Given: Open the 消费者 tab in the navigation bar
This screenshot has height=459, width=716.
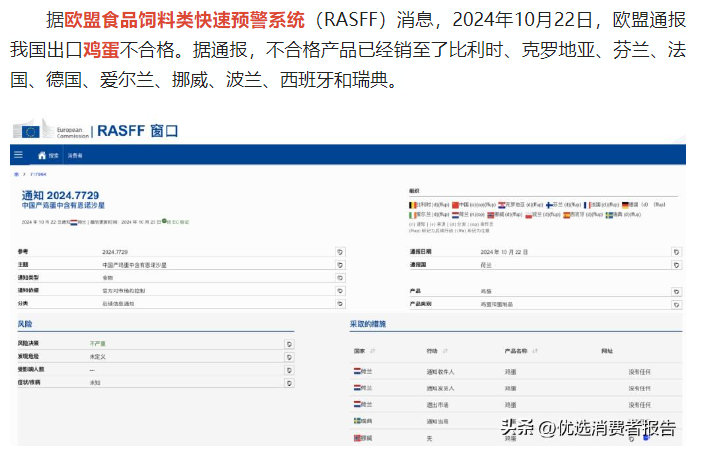Looking at the screenshot, I should (75, 156).
